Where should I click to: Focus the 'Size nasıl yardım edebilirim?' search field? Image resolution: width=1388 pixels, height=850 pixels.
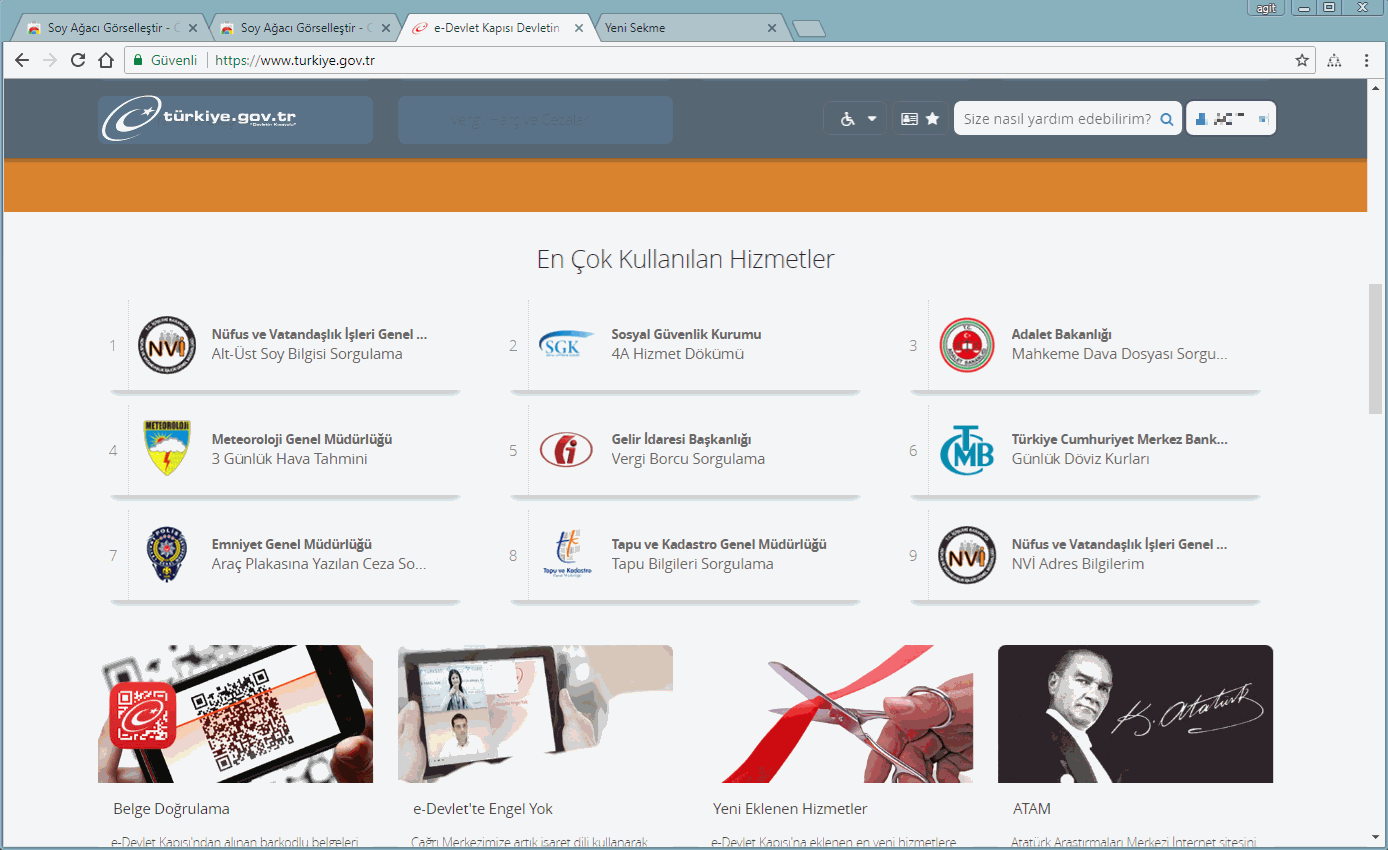(1056, 119)
